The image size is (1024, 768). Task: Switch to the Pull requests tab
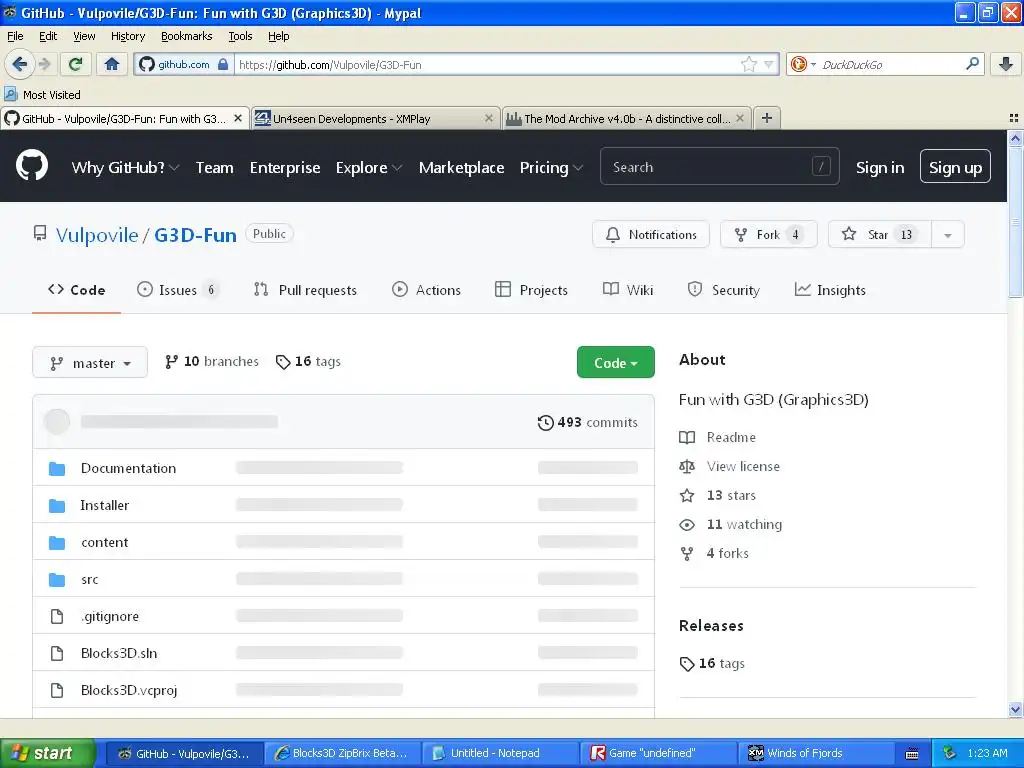pyautogui.click(x=305, y=290)
